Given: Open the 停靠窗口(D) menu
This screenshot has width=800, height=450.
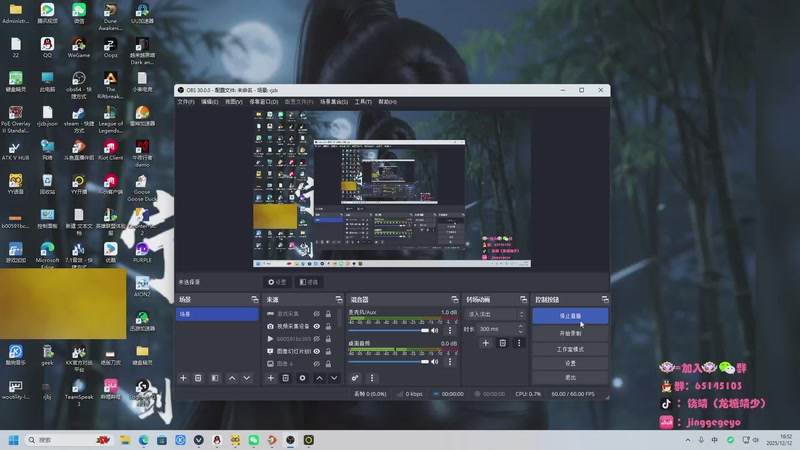Looking at the screenshot, I should (x=263, y=102).
